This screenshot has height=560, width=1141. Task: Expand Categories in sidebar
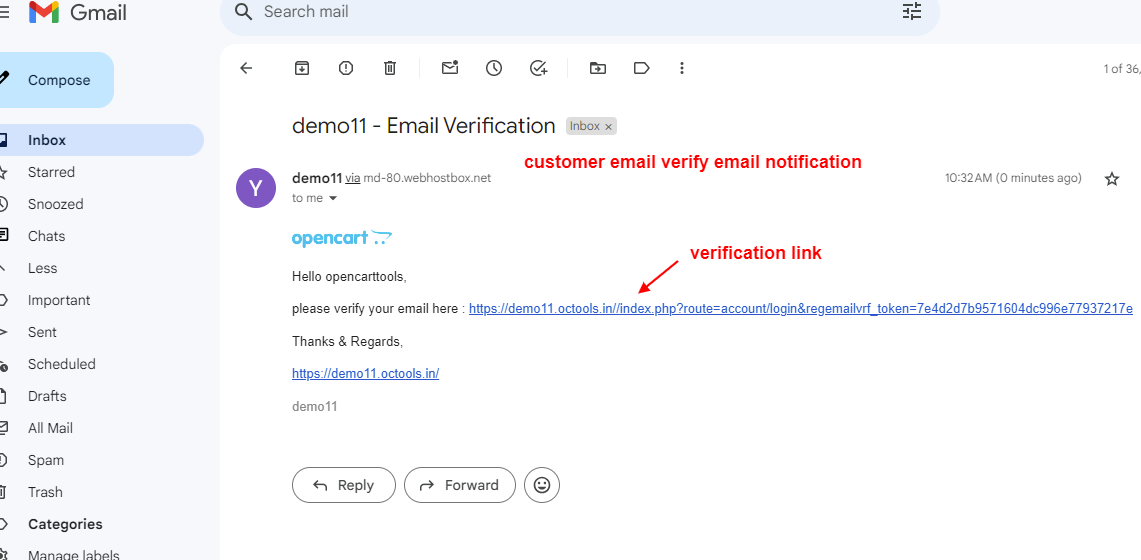[65, 524]
